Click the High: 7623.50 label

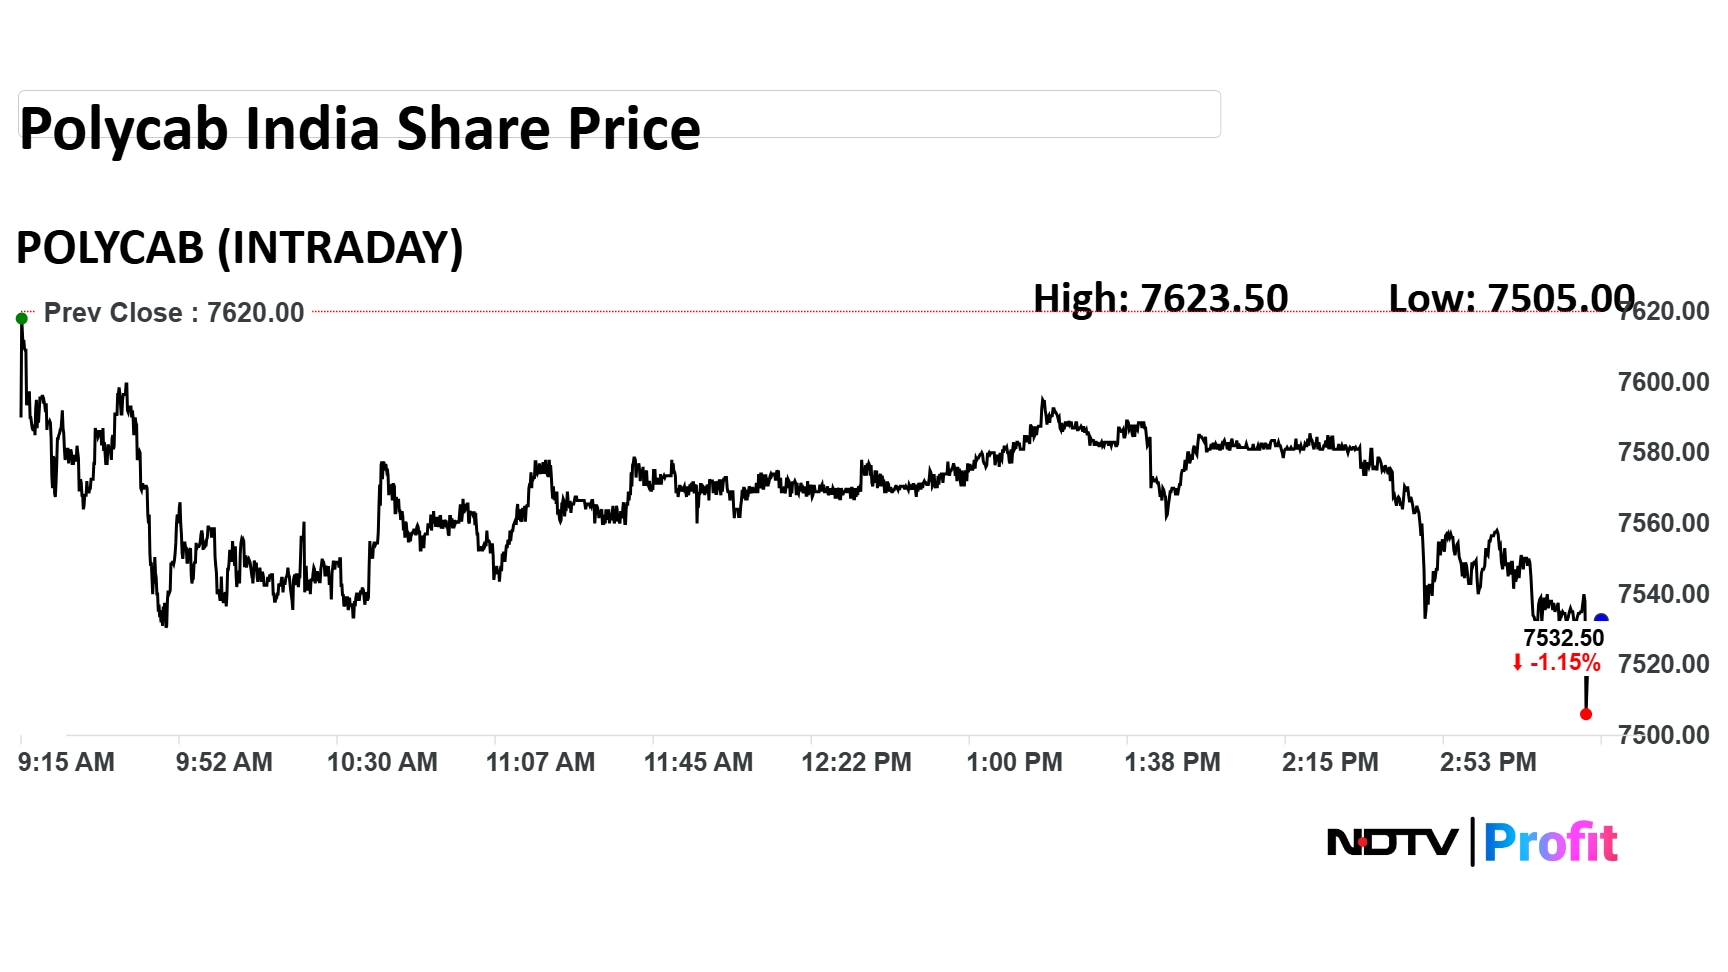coord(1160,298)
